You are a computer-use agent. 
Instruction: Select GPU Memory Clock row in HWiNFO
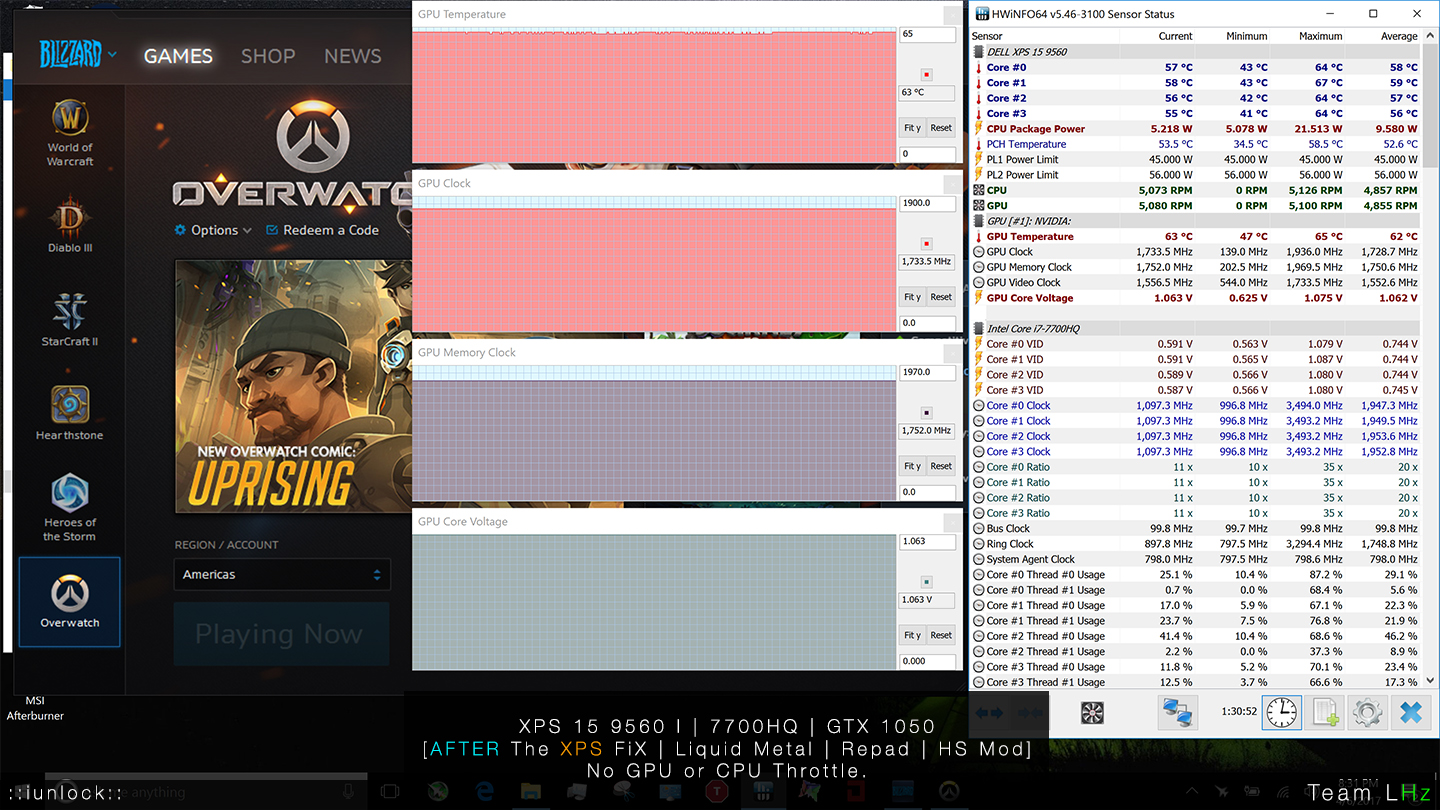(x=1196, y=267)
